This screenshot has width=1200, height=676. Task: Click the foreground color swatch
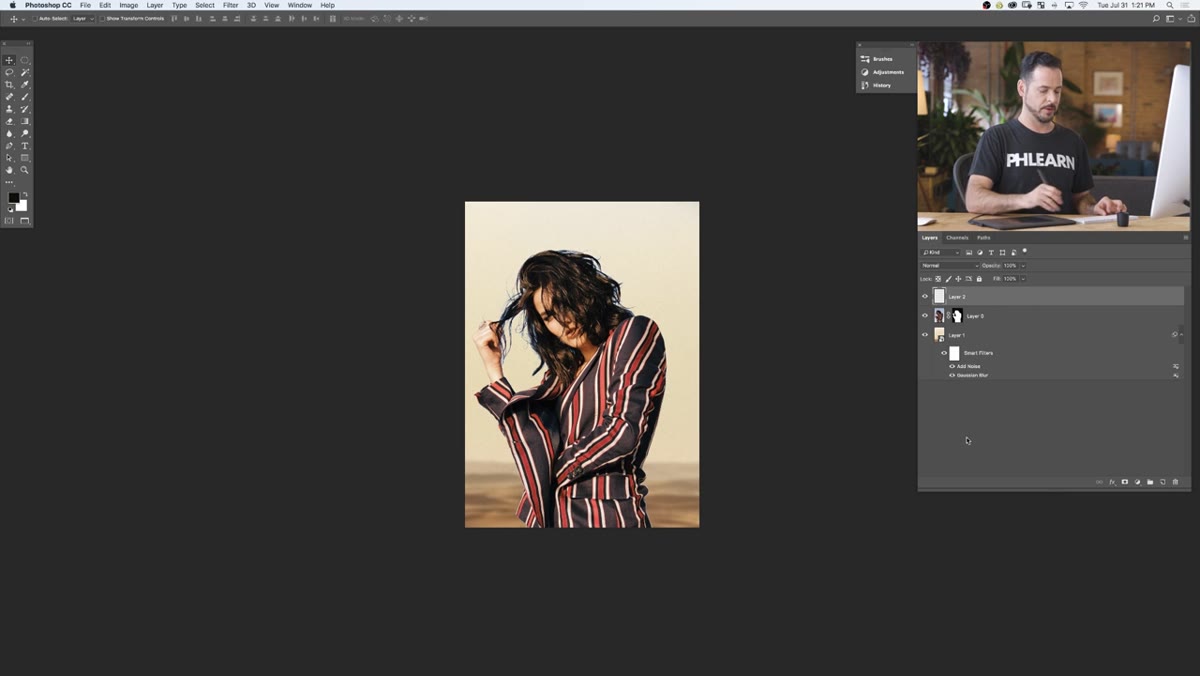point(13,197)
